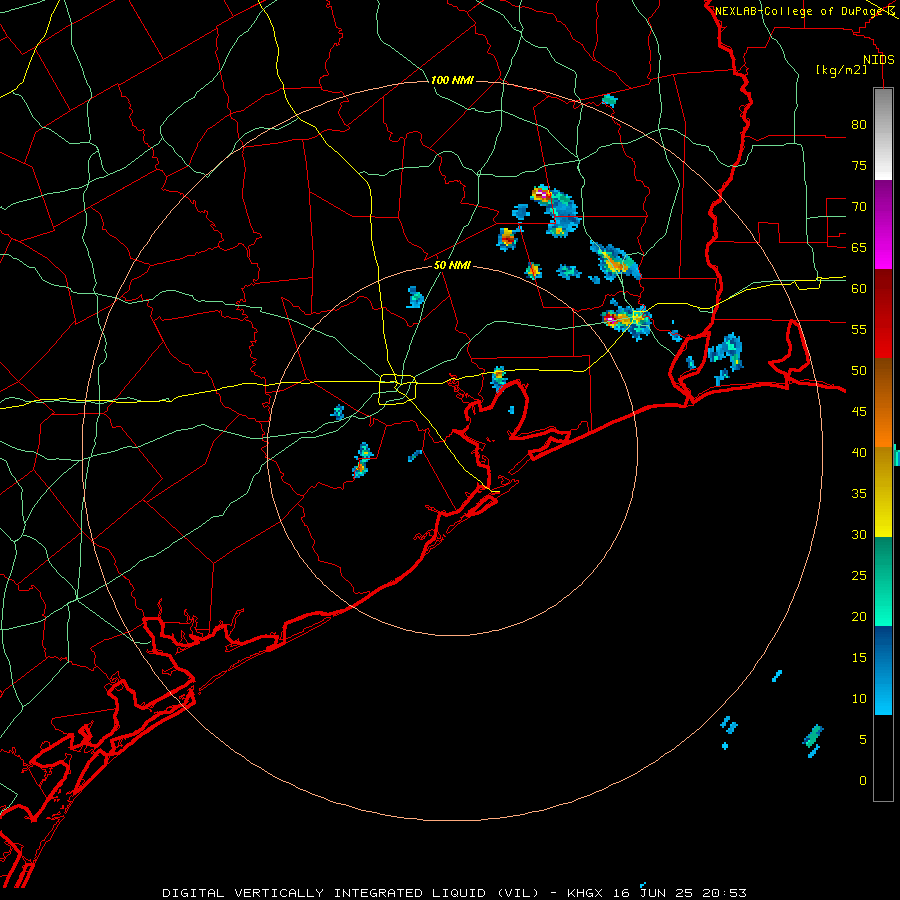The image size is (900, 900).
Task: Click the scale value 25
Action: (859, 575)
